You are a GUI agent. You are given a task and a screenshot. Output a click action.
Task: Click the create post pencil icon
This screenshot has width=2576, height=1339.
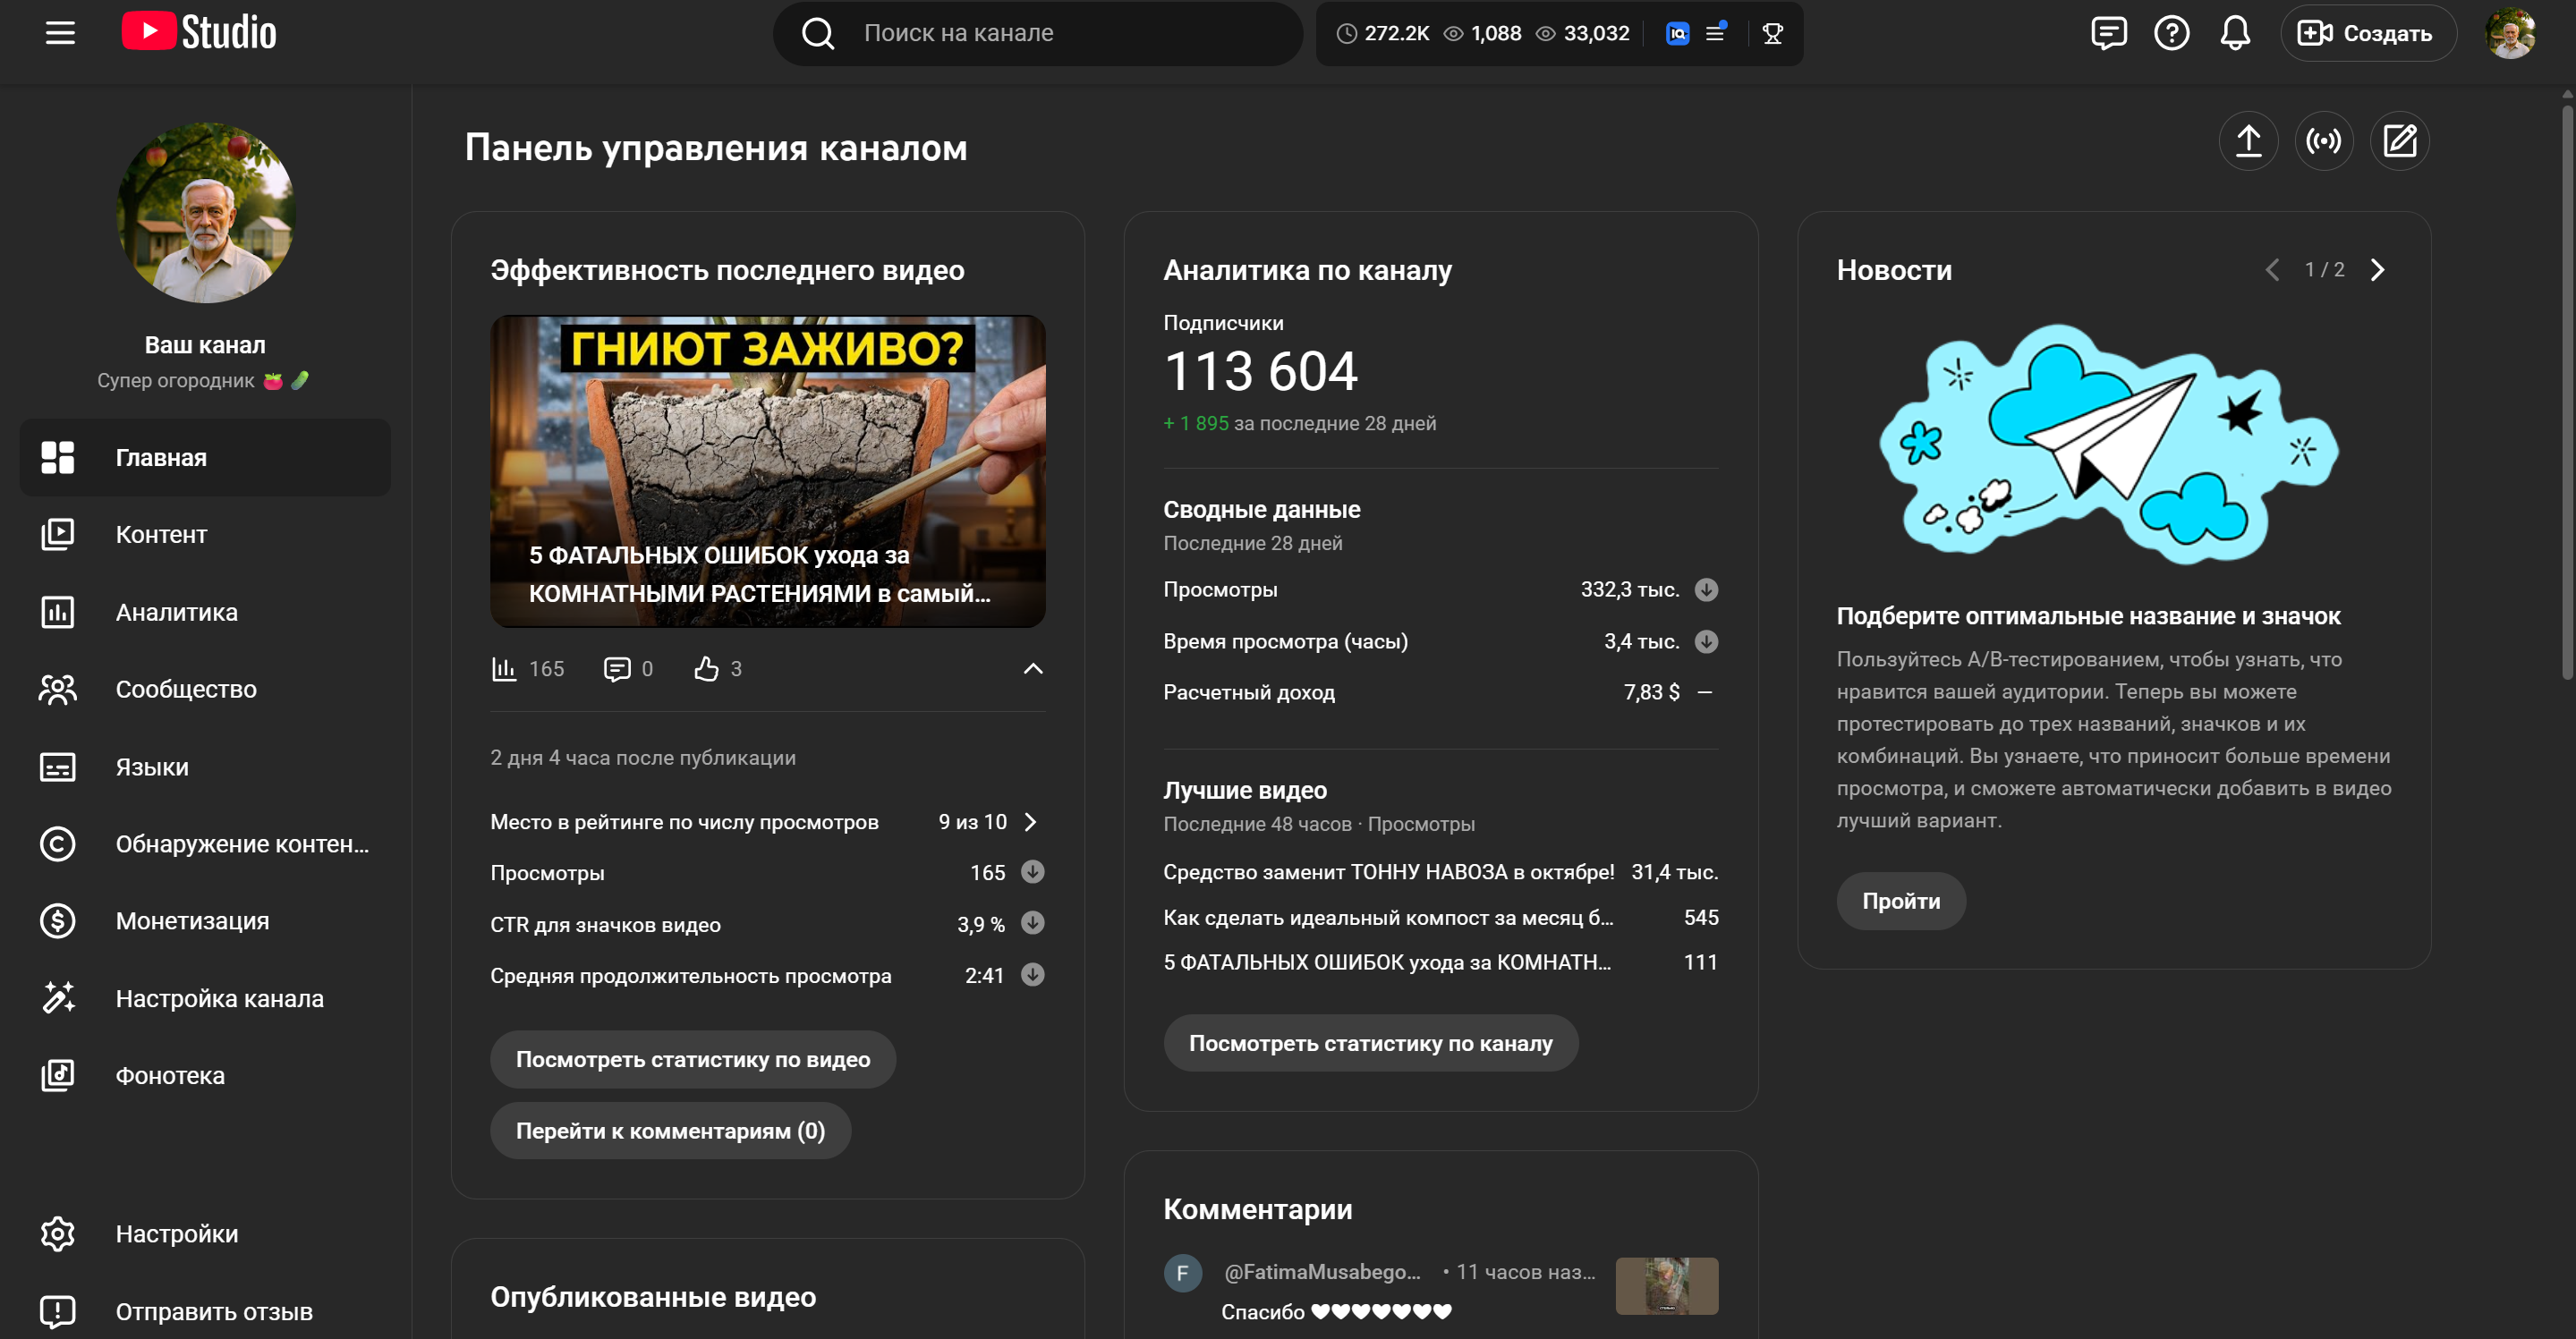(x=2399, y=141)
